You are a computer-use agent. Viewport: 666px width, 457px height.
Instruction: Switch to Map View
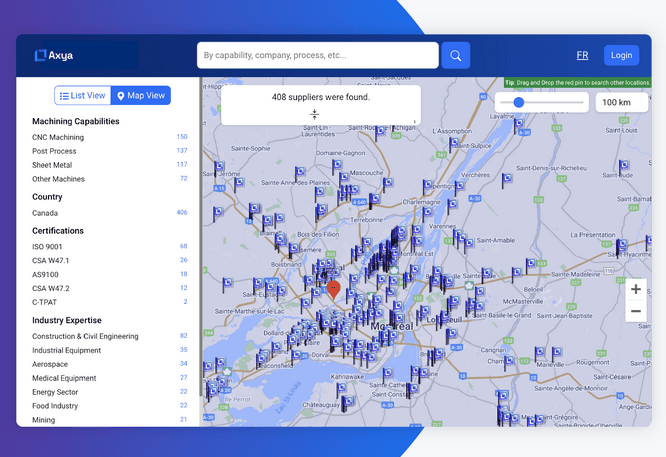pos(141,96)
